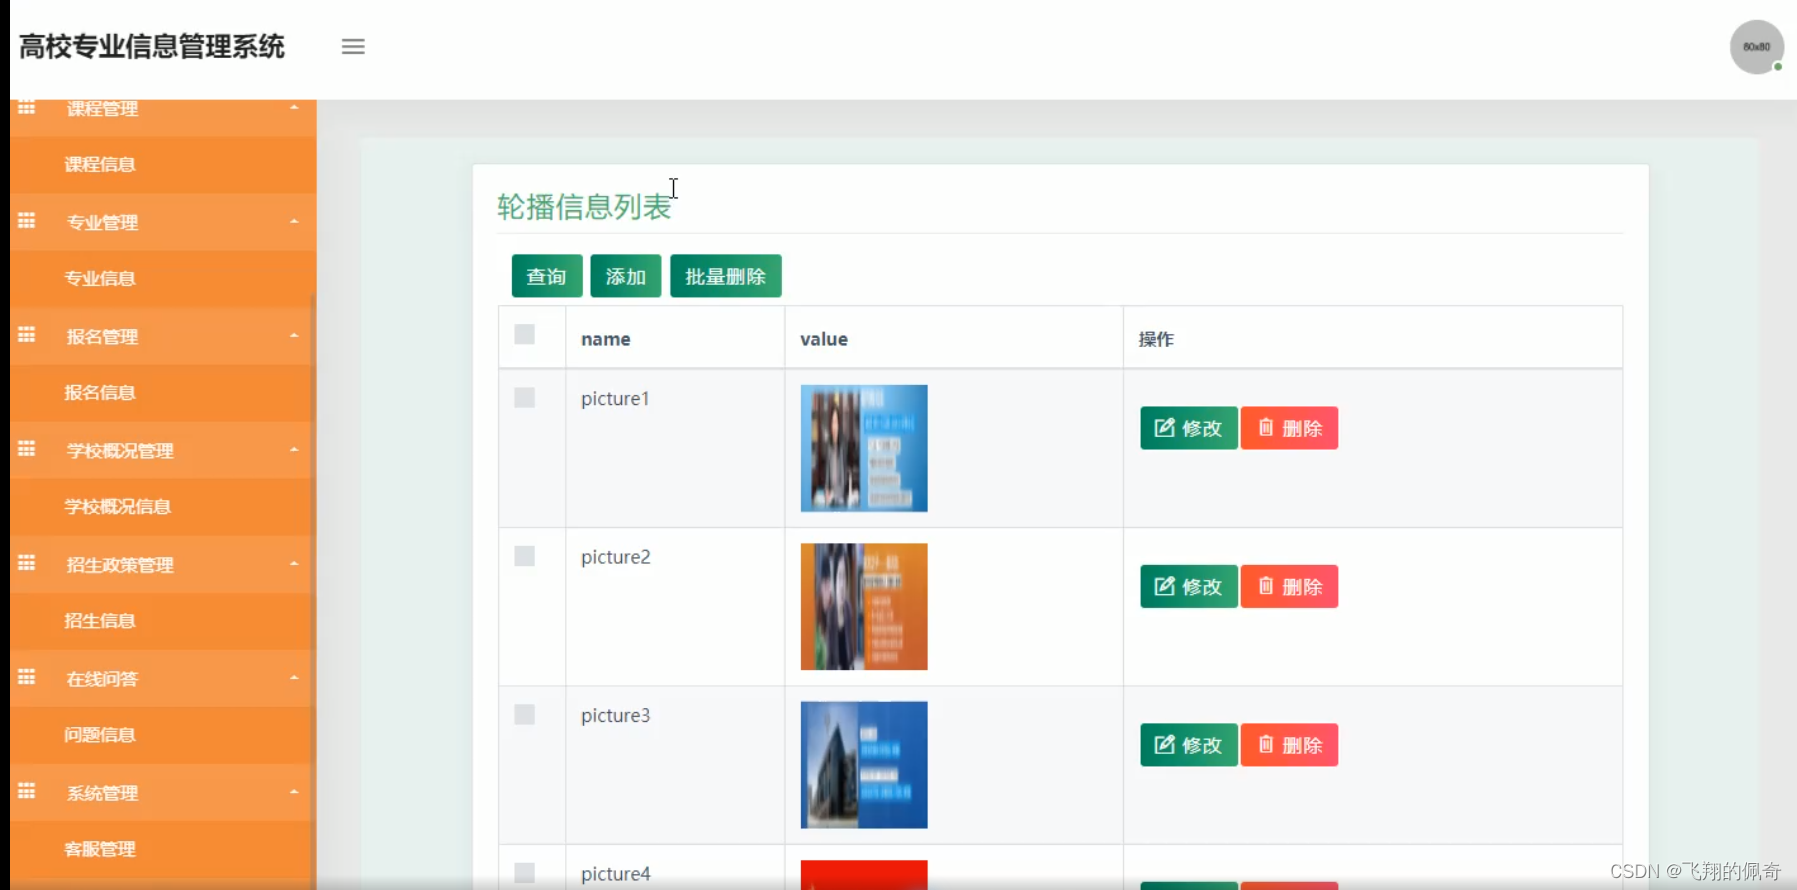
Task: Click the grid icon beside 课程管理
Action: pos(27,107)
